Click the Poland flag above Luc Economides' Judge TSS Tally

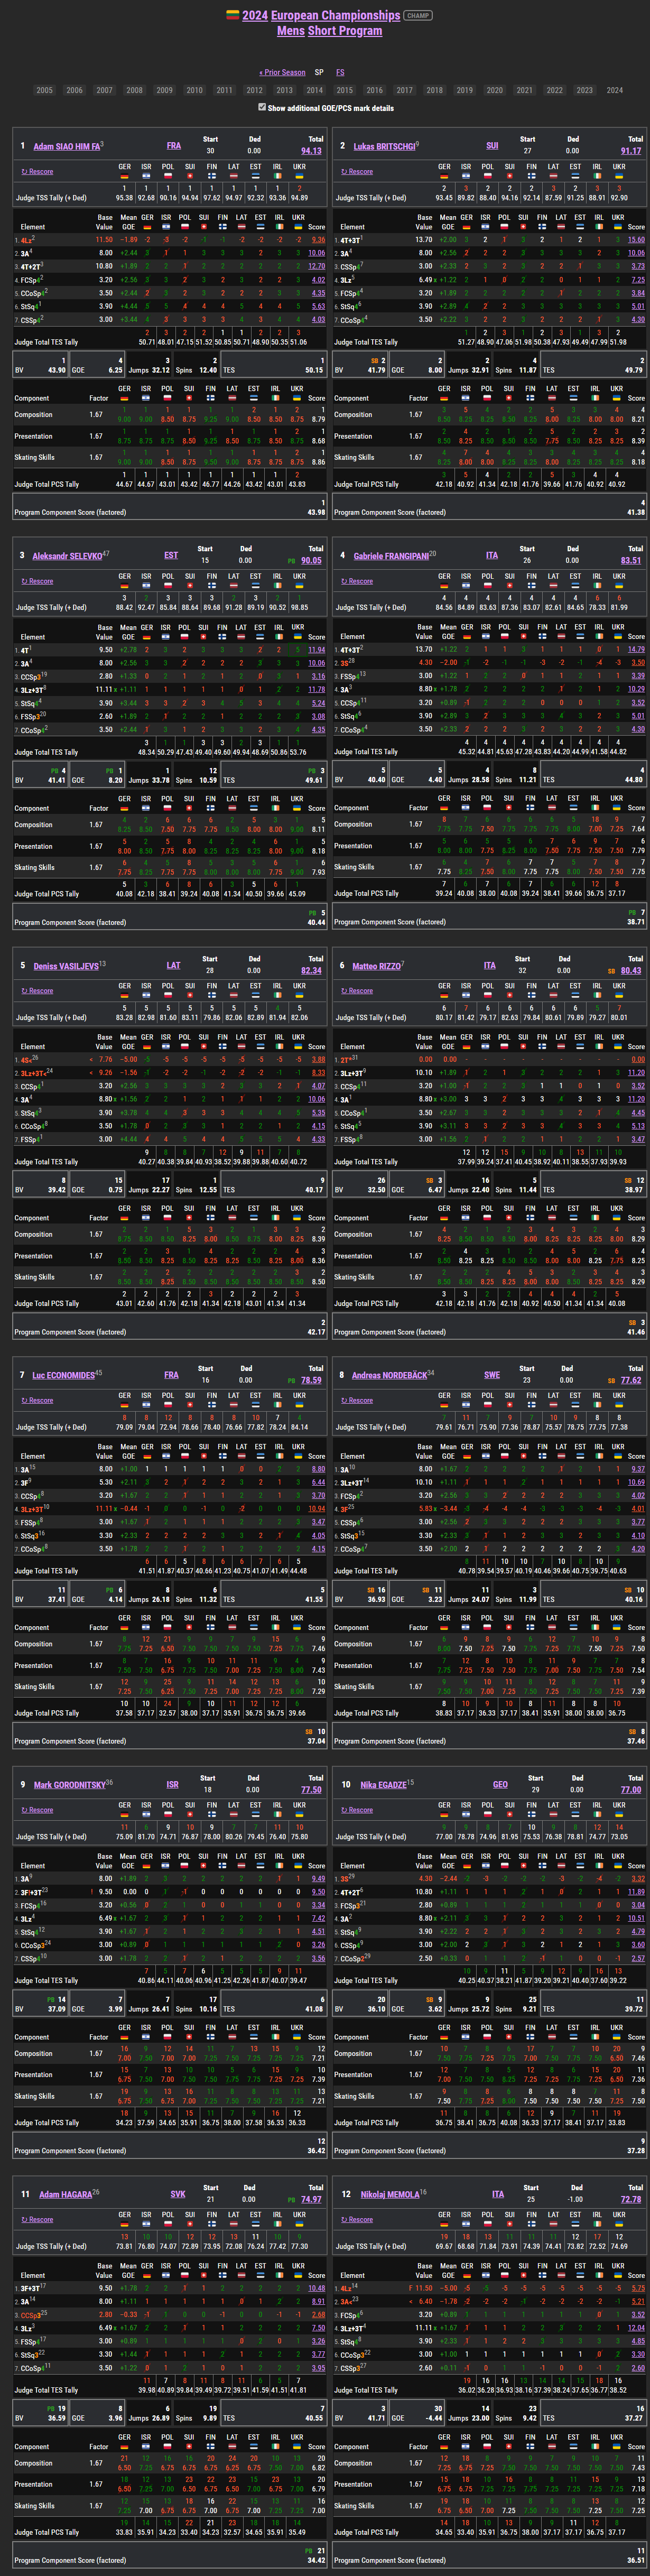tap(168, 1405)
